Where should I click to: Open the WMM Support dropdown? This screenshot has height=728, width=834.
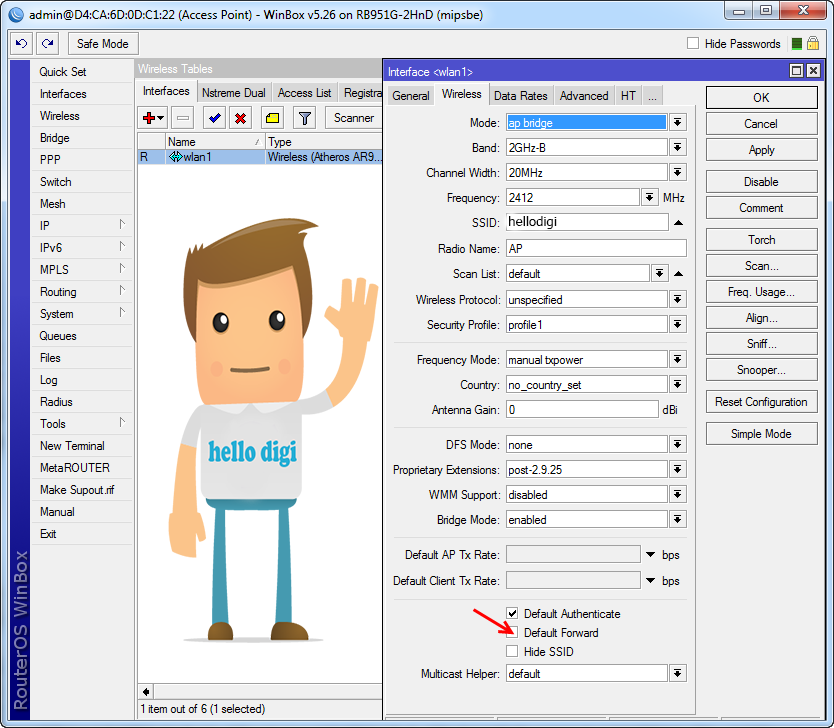pyautogui.click(x=677, y=495)
